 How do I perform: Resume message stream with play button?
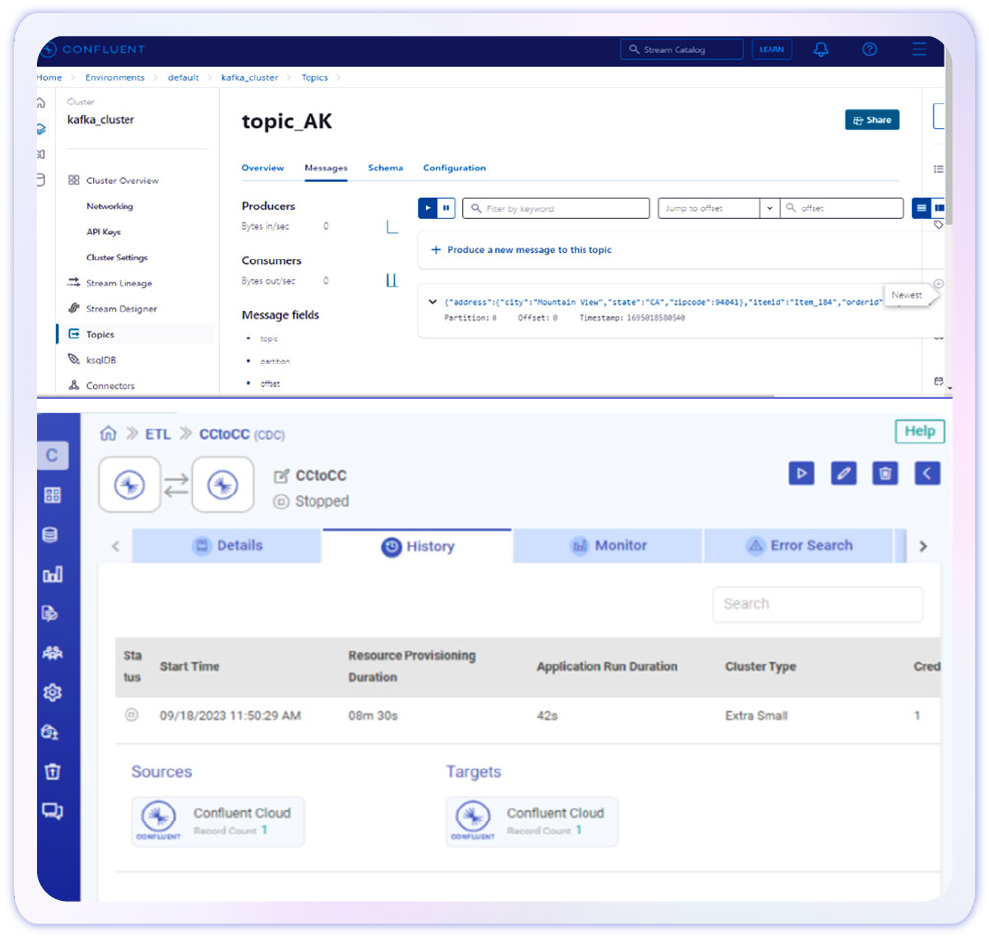tap(427, 208)
